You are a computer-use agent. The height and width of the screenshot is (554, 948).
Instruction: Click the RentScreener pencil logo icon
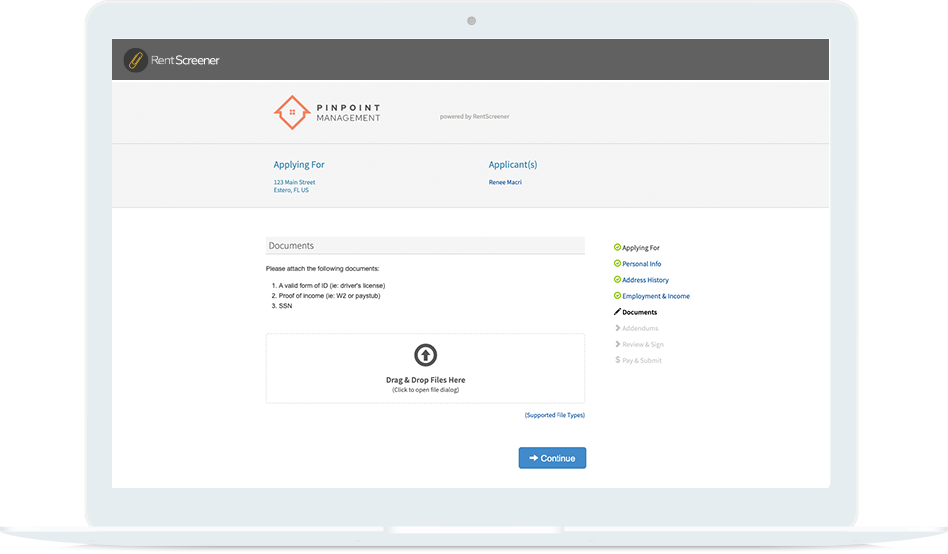[135, 60]
